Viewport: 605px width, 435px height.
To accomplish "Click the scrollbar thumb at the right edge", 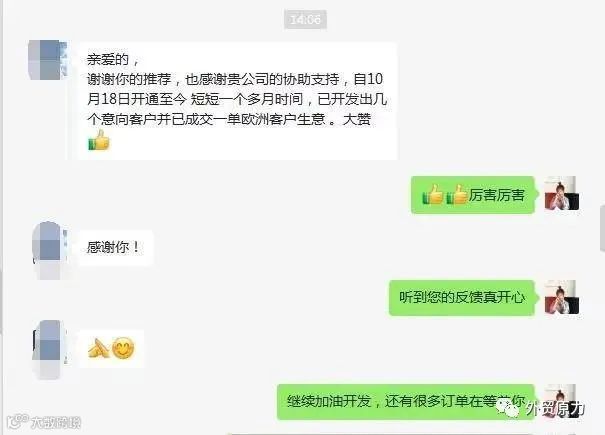I will point(603,229).
